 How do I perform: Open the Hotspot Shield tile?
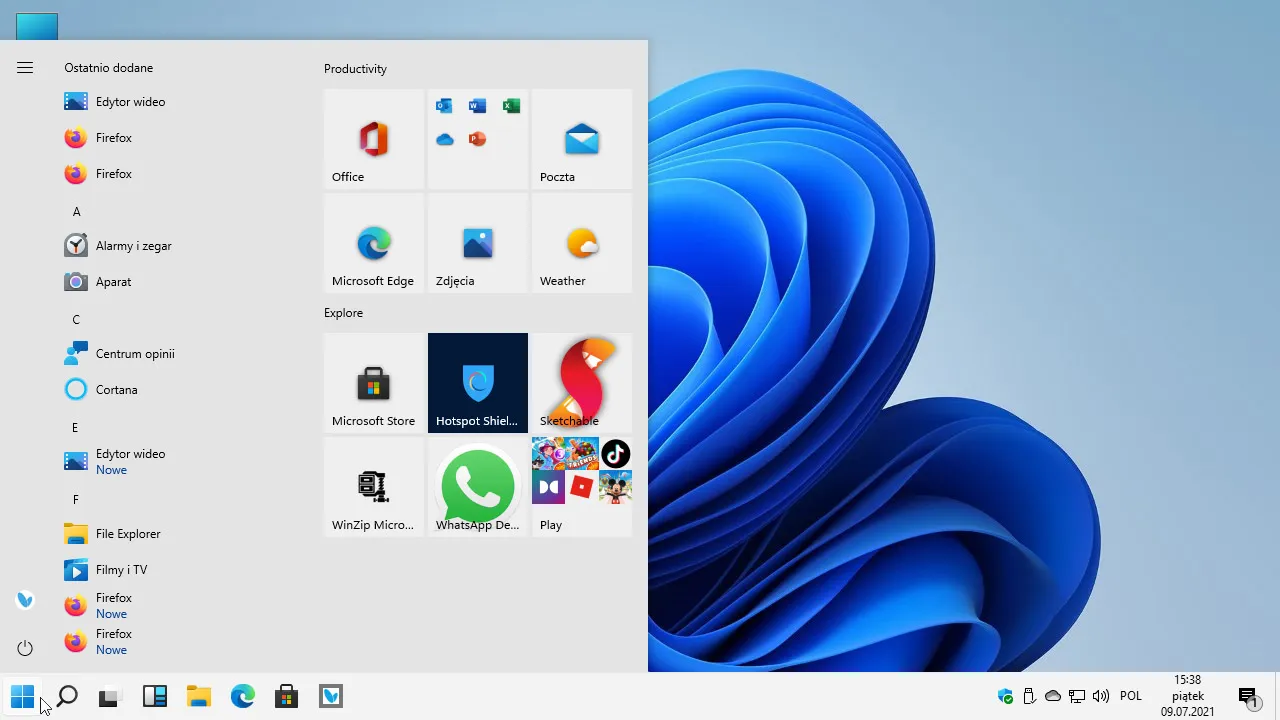pyautogui.click(x=478, y=383)
